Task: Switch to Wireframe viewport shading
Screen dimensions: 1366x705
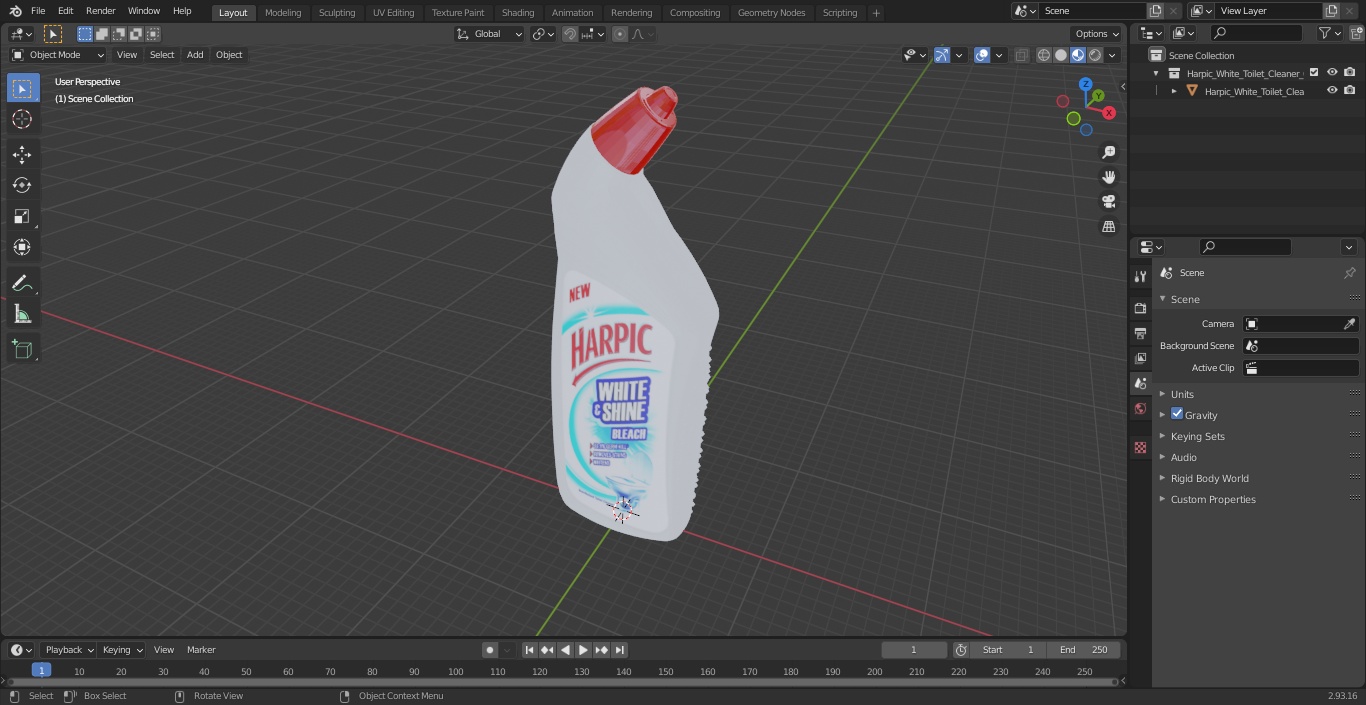Action: pos(1044,55)
